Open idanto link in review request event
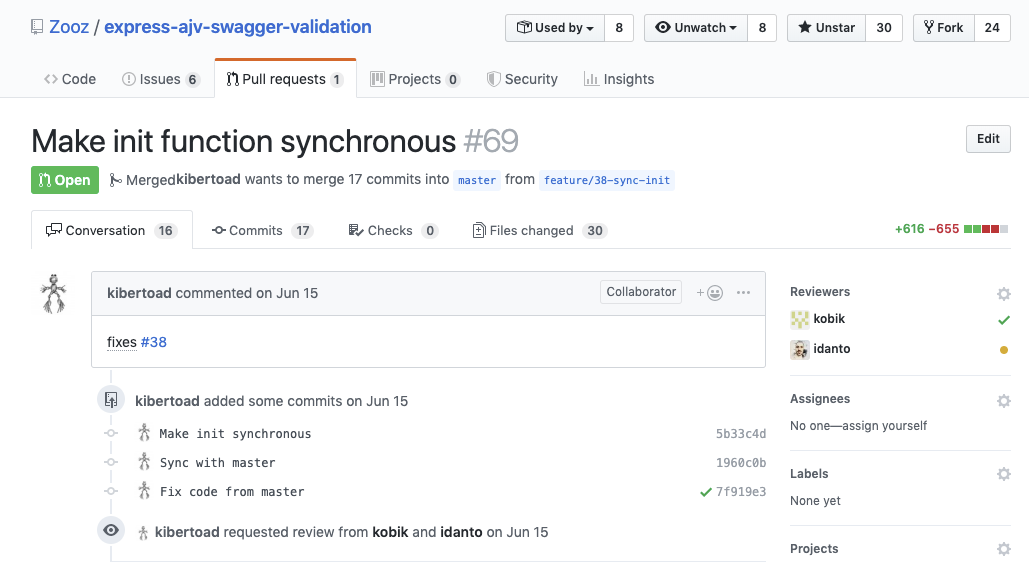Viewport: 1029px width, 562px height. [461, 532]
